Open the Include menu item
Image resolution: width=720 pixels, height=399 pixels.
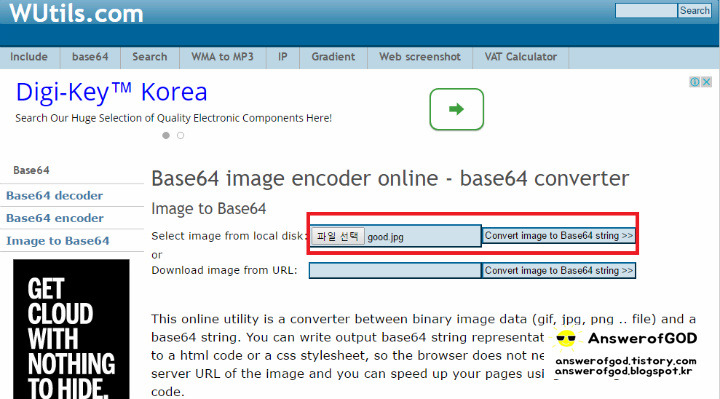(29, 57)
